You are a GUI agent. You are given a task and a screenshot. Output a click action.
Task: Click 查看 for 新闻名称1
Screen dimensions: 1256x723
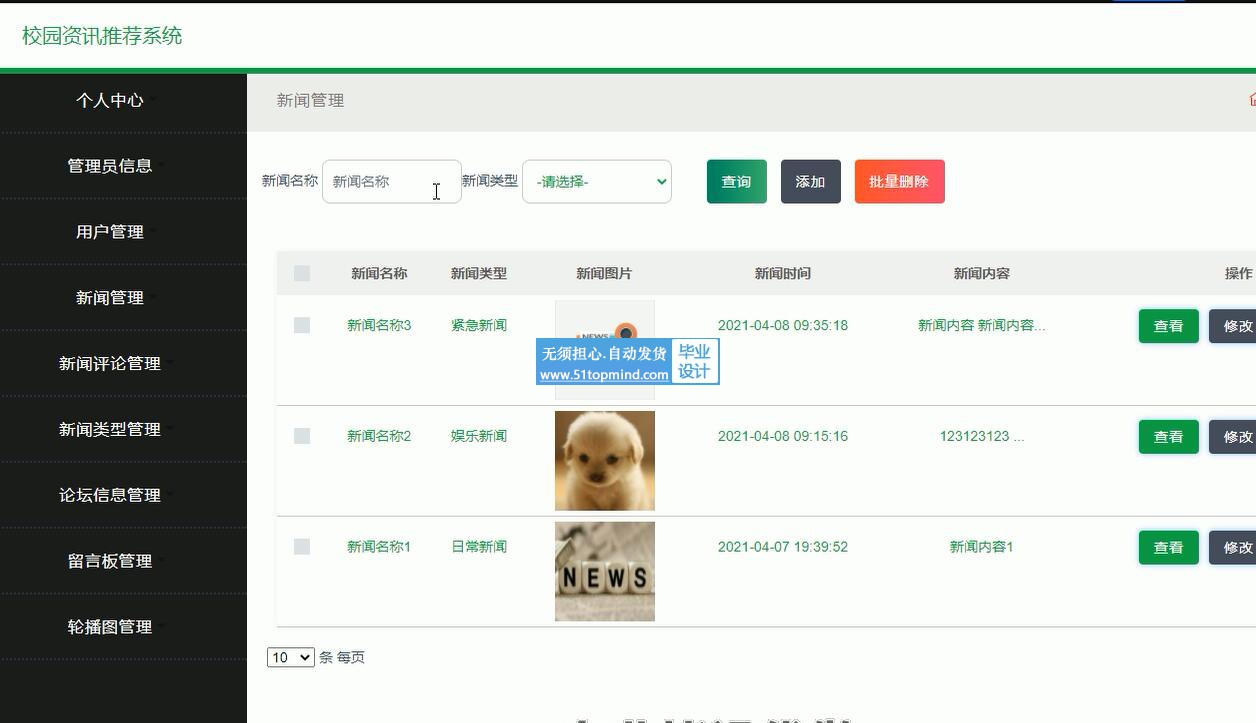point(1169,548)
